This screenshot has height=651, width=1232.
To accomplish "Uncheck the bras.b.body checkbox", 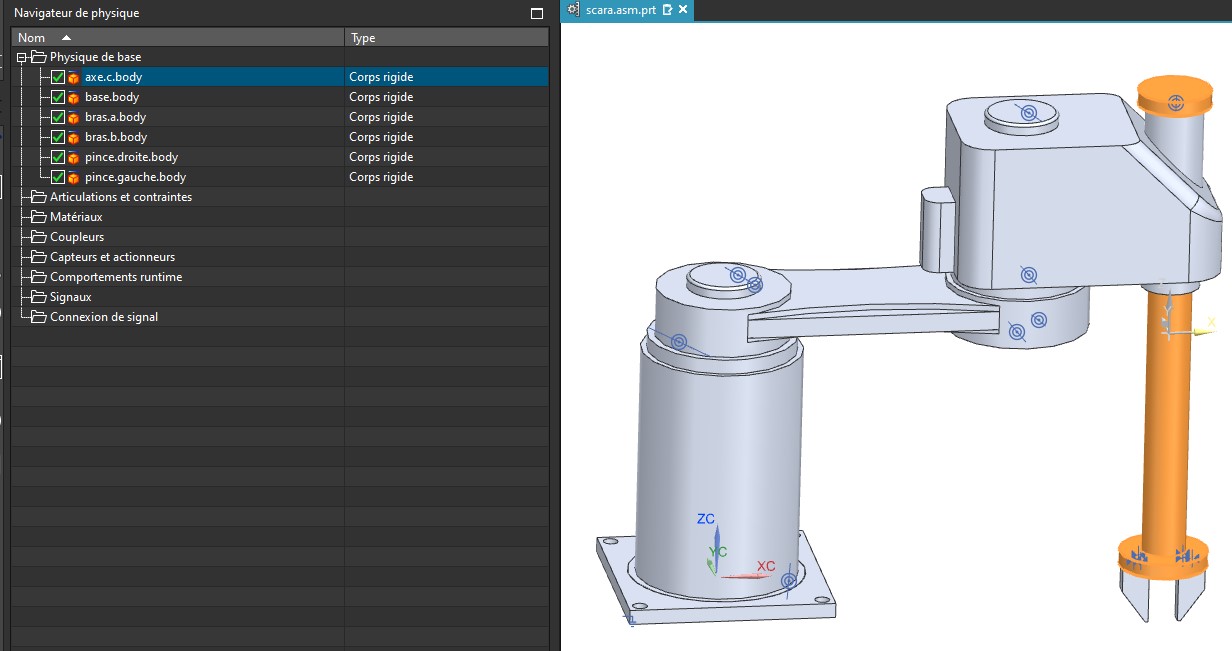I will point(58,137).
